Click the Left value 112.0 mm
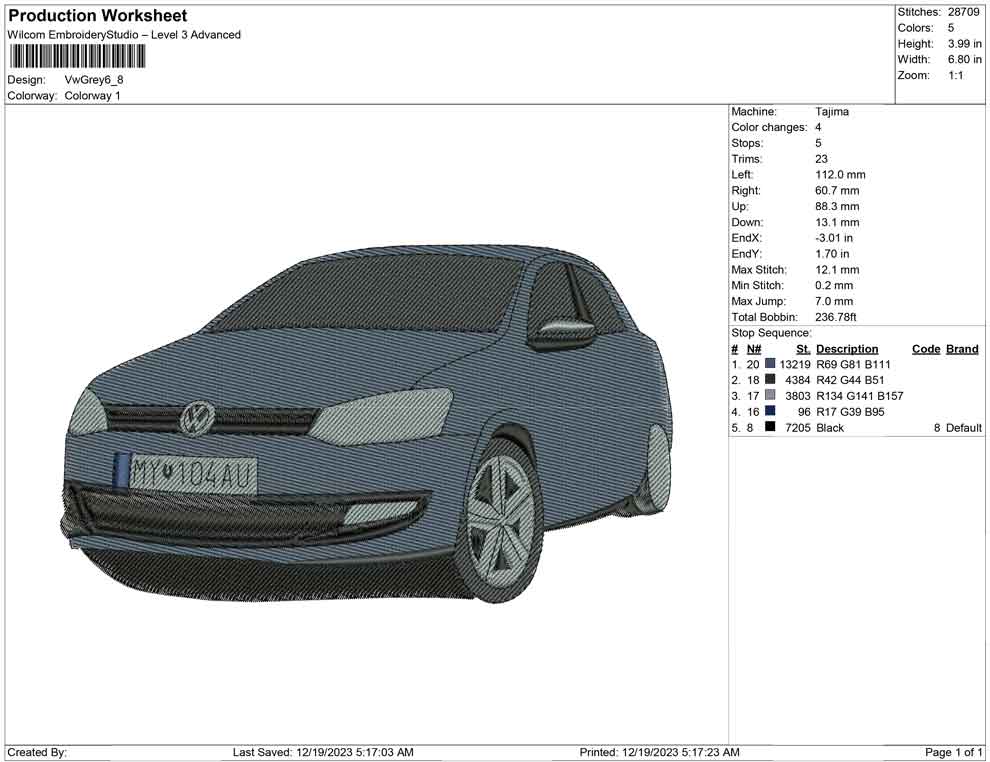Image resolution: width=990 pixels, height=762 pixels. 840,174
